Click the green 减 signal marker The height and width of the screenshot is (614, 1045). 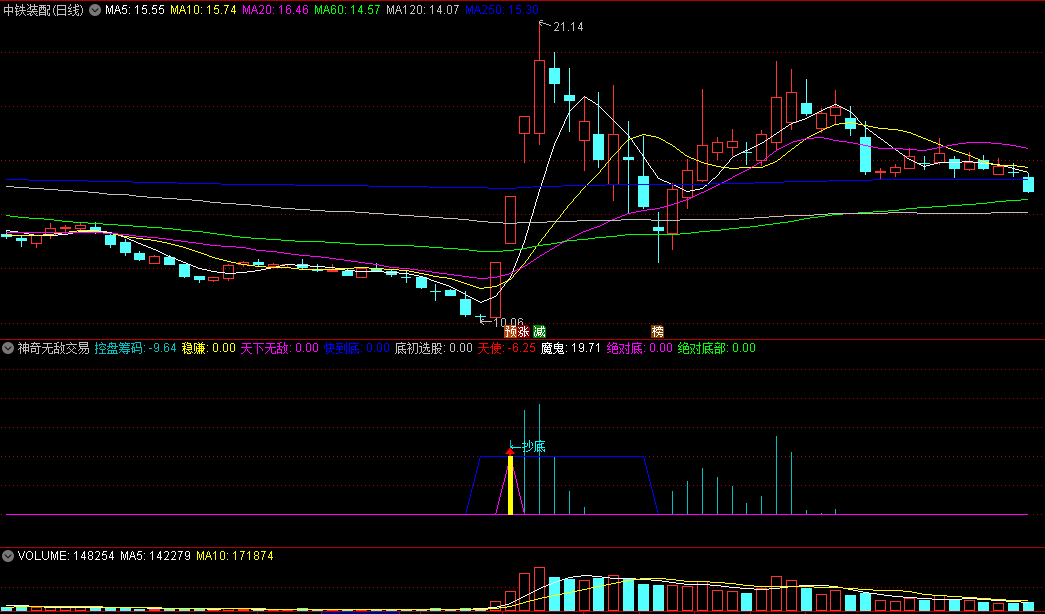[538, 331]
